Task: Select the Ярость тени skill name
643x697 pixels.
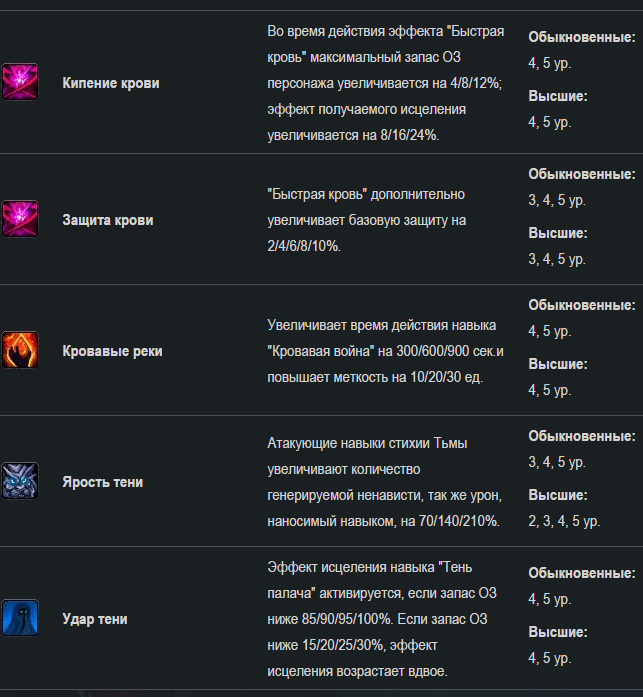Action: 102,482
